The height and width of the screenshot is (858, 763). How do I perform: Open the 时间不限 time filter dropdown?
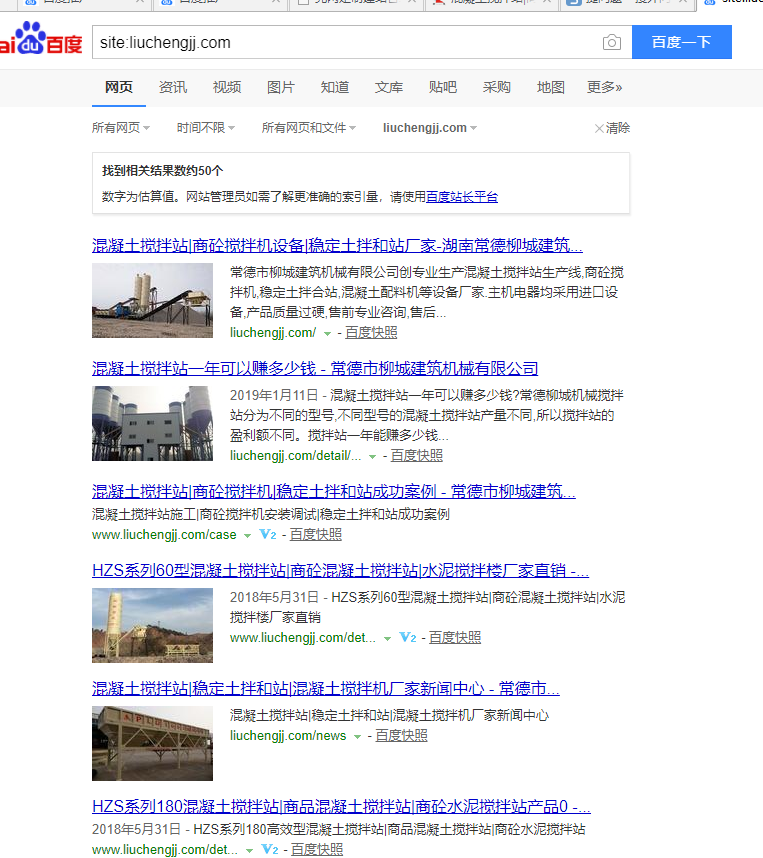pos(206,128)
